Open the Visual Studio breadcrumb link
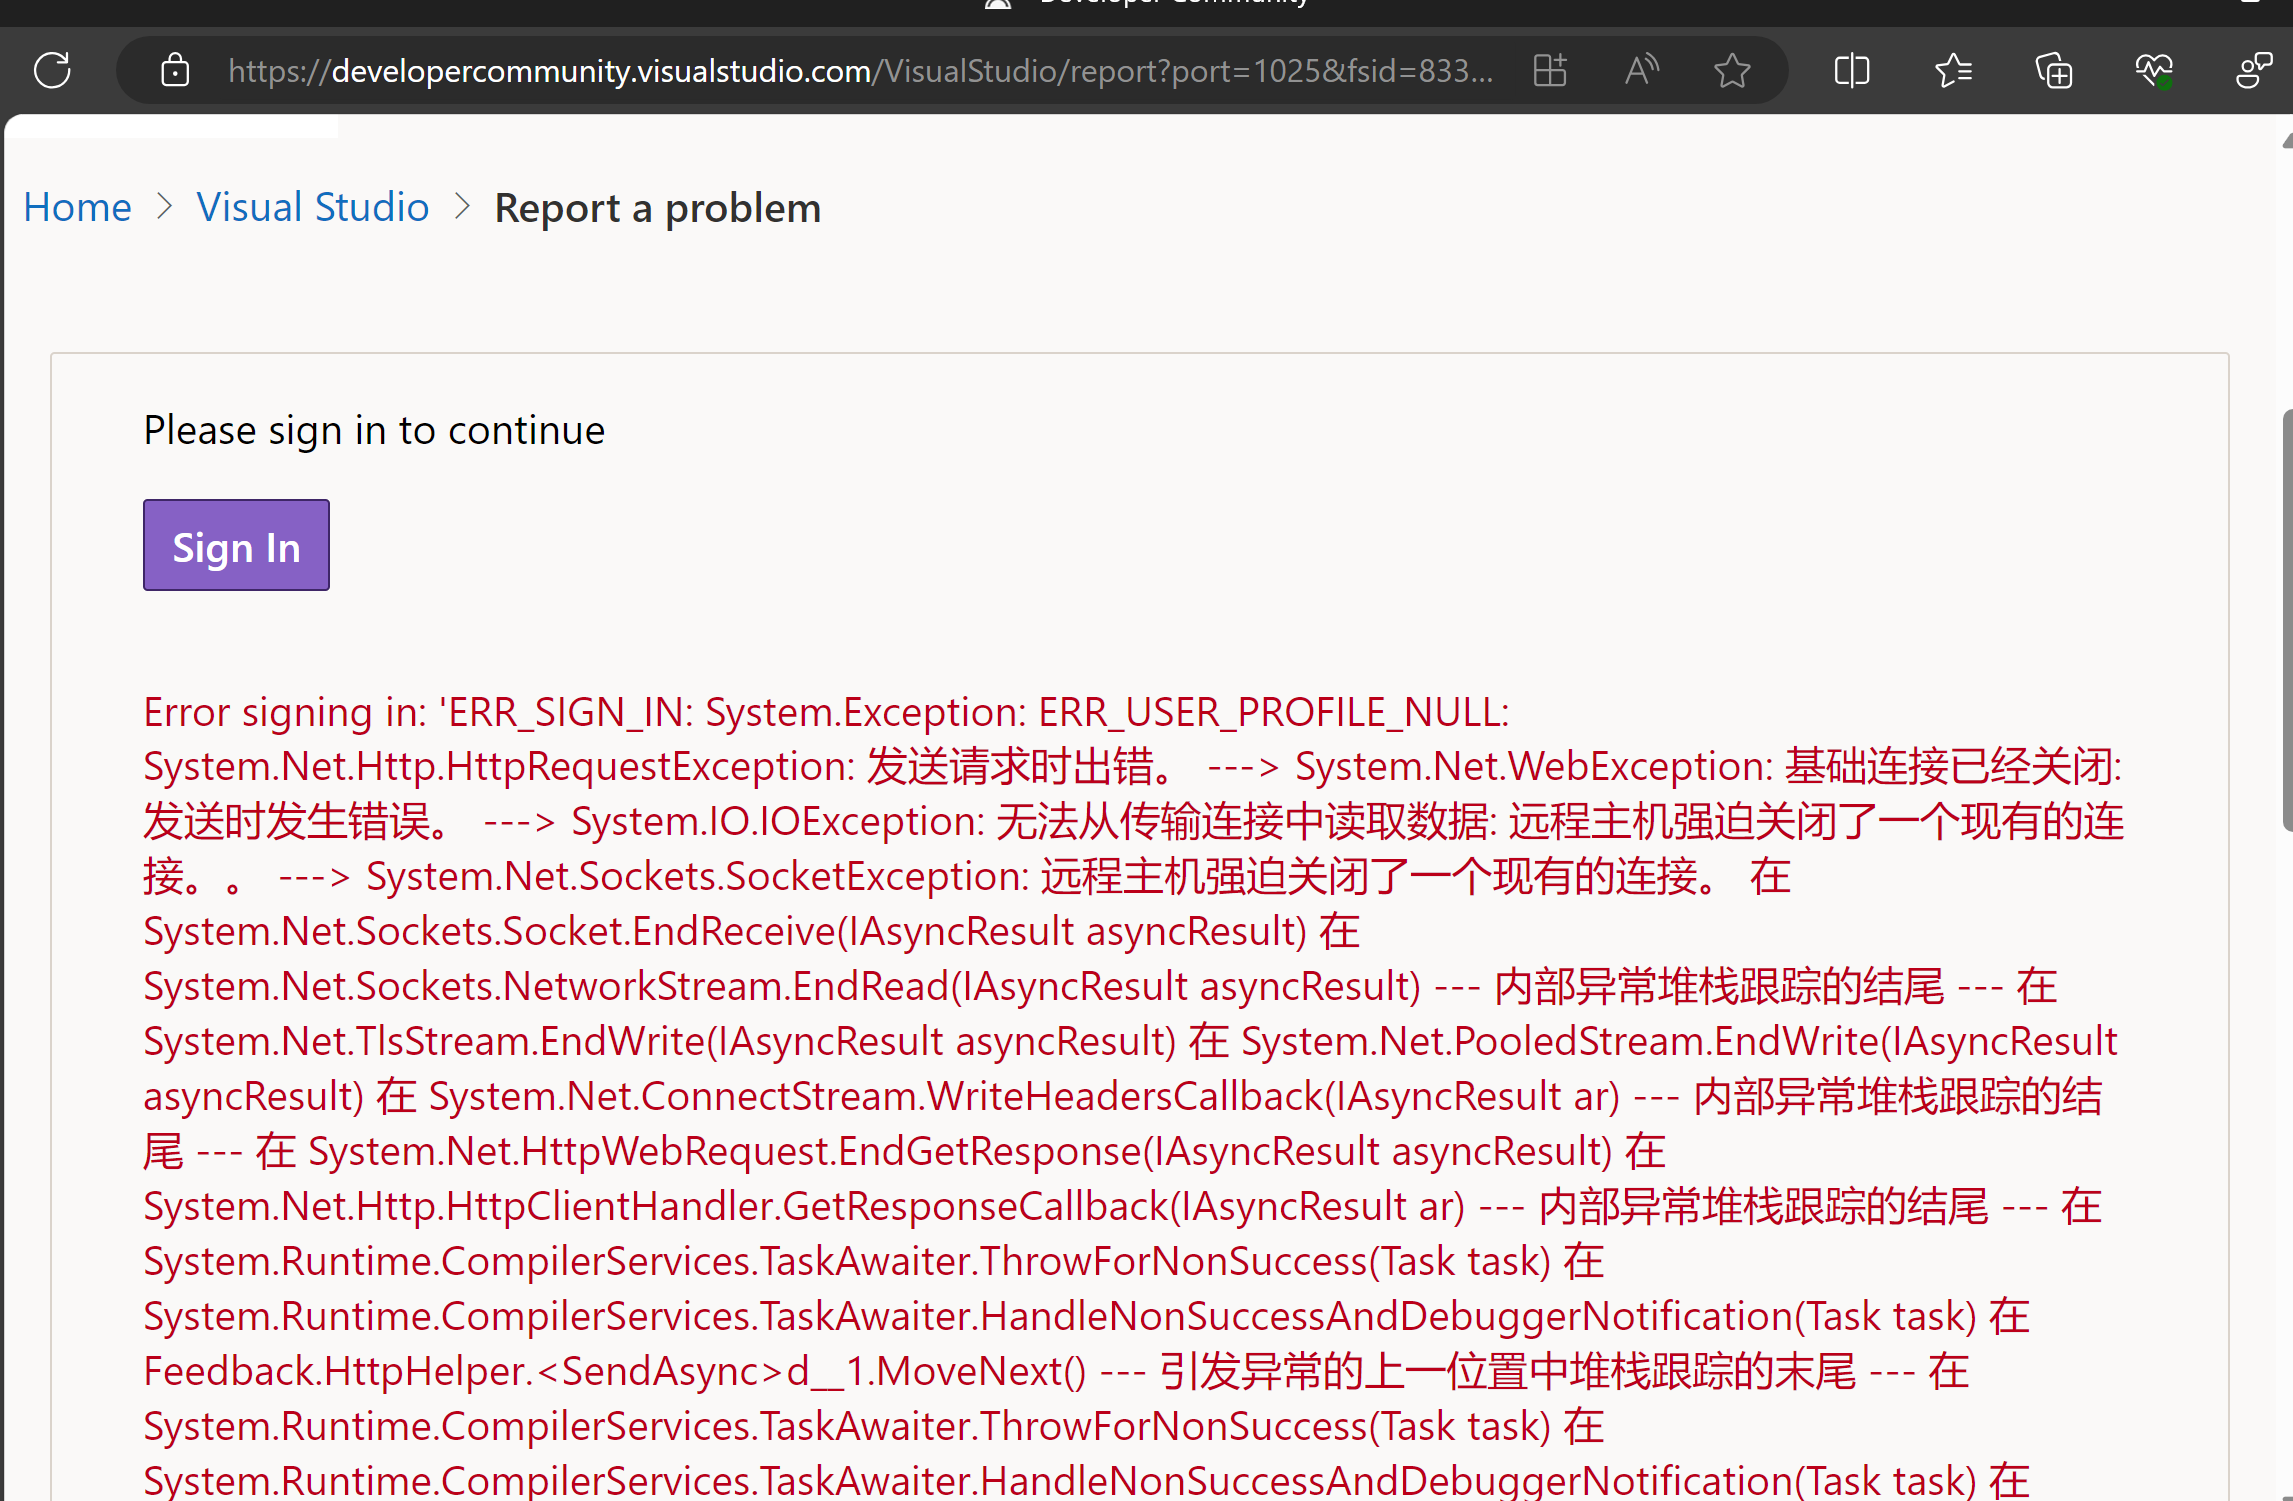The height and width of the screenshot is (1501, 2293). (313, 207)
